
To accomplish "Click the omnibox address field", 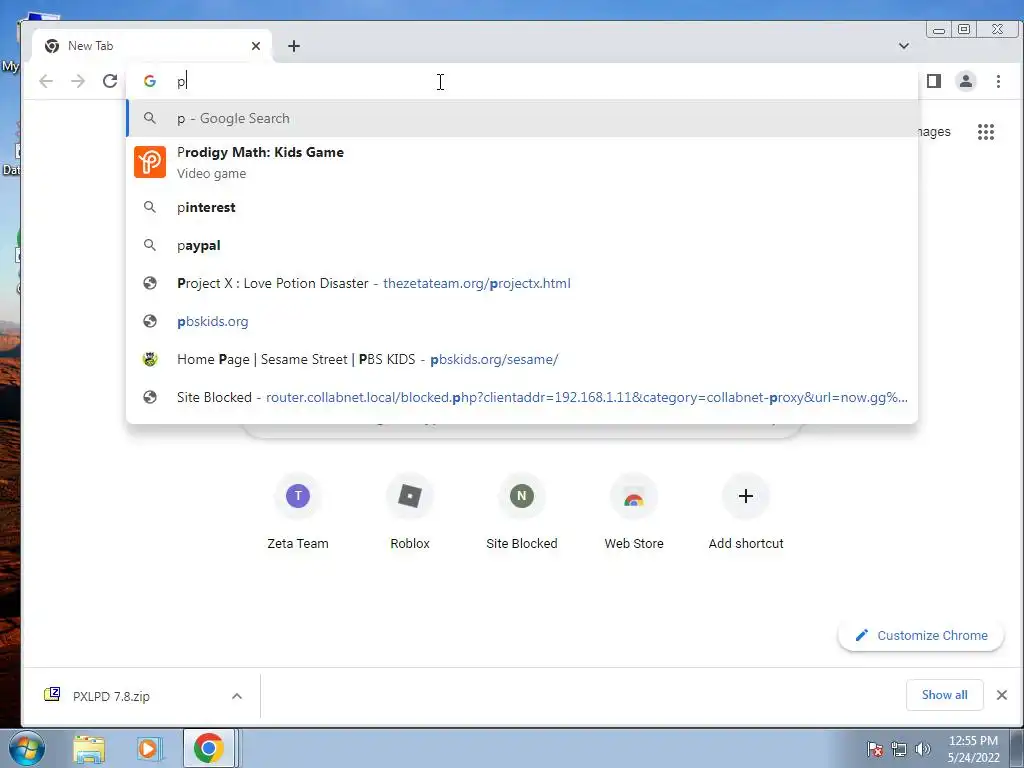I will 522,81.
